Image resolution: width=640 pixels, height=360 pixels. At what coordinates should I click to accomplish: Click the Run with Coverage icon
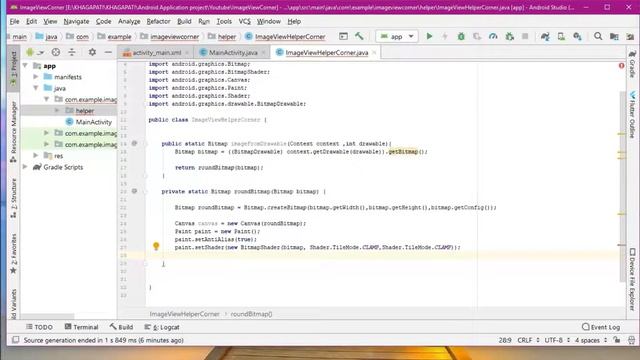click(477, 36)
